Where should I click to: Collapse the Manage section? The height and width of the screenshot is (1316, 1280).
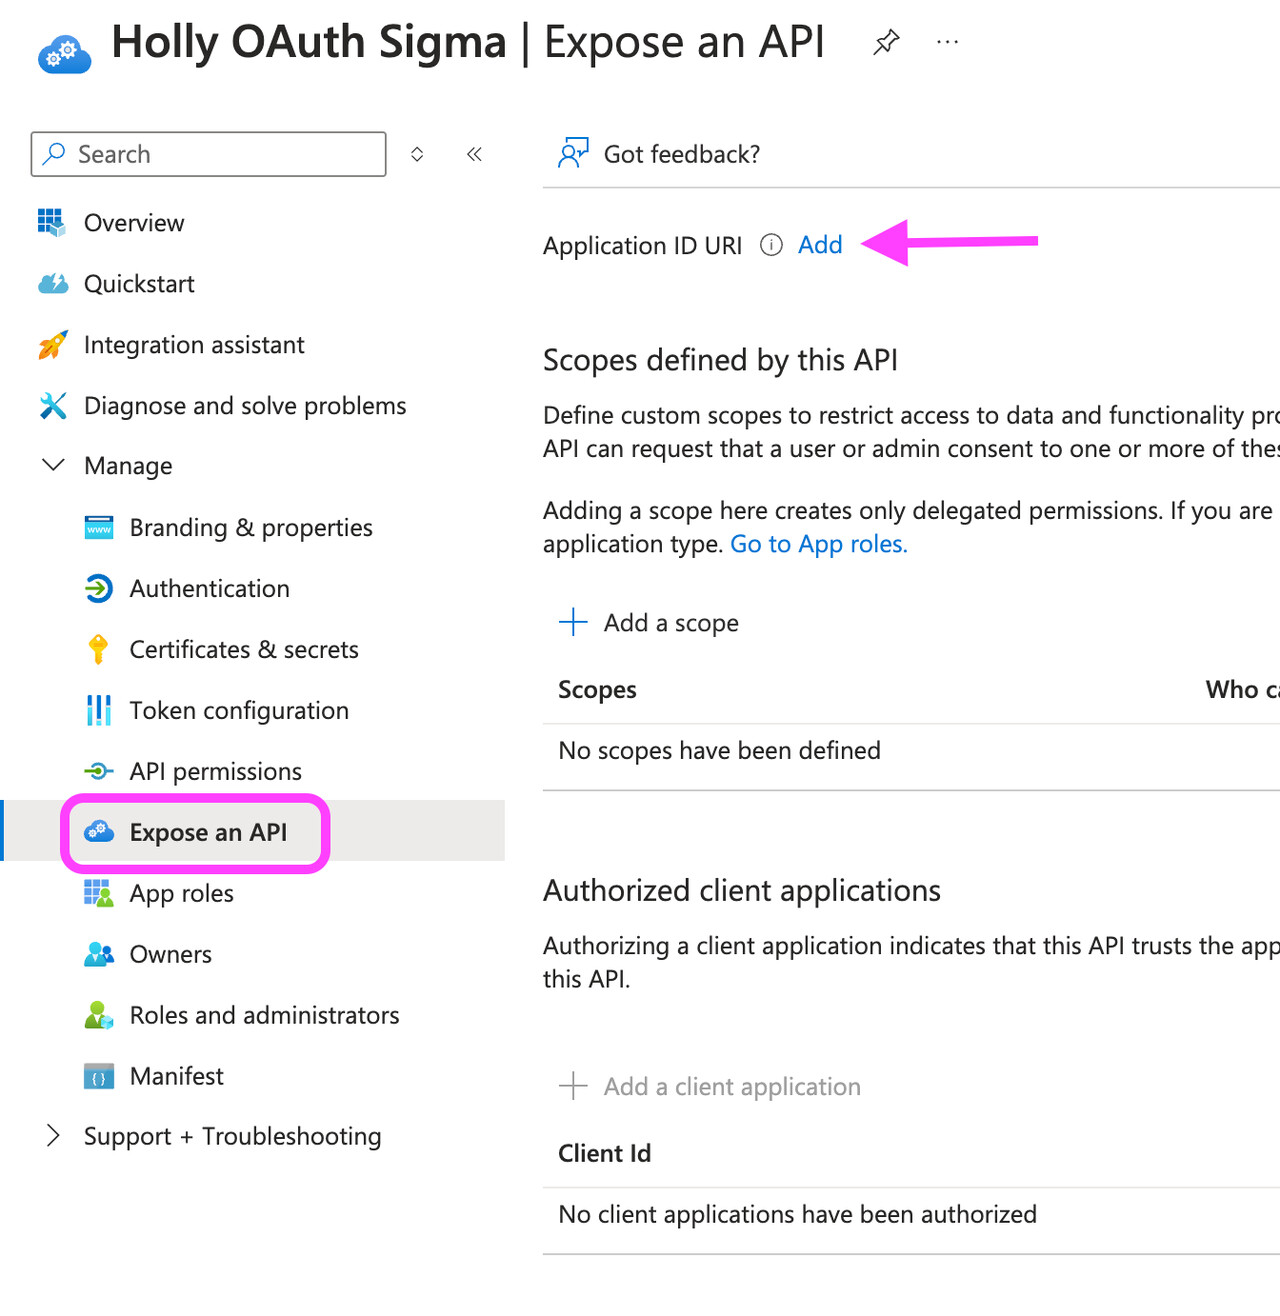(x=53, y=464)
